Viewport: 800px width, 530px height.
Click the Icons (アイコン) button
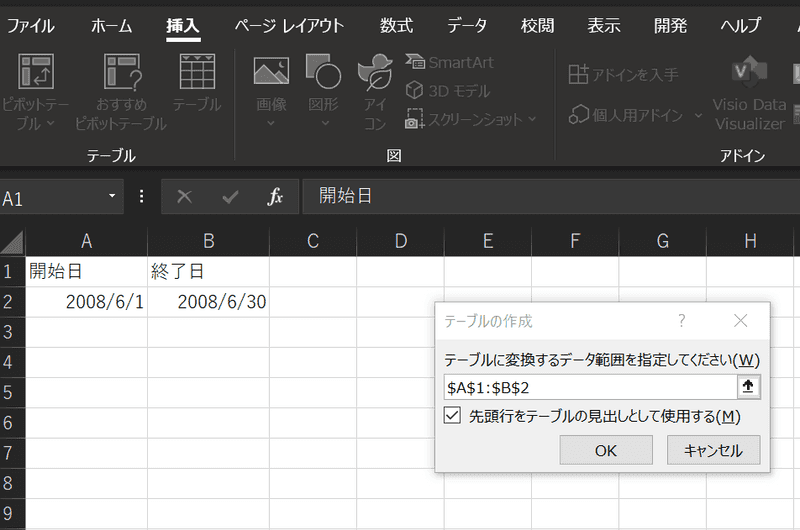[375, 73]
